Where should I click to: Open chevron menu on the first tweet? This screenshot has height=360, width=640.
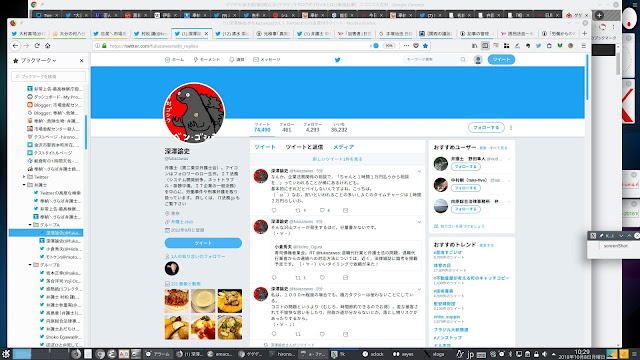(419, 171)
